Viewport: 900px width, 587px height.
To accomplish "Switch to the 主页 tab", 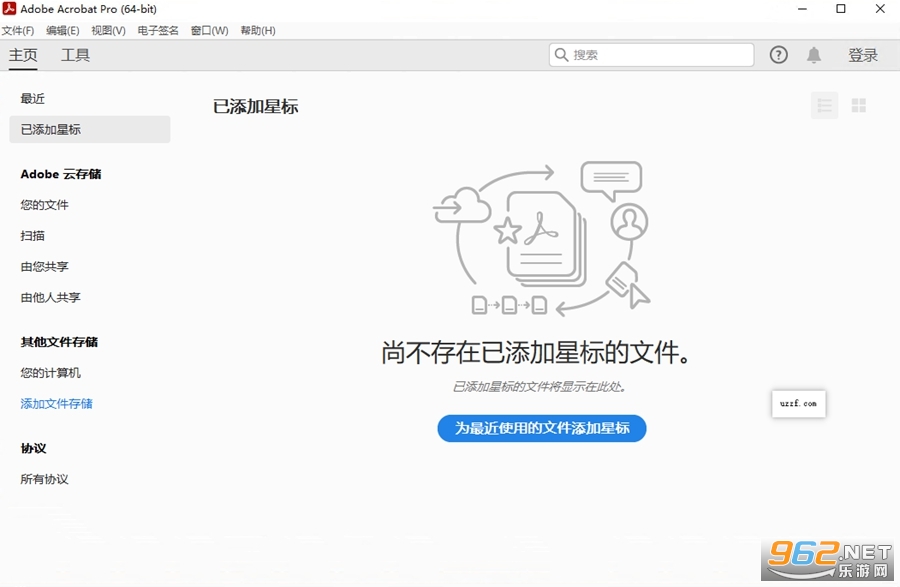I will click(x=23, y=55).
